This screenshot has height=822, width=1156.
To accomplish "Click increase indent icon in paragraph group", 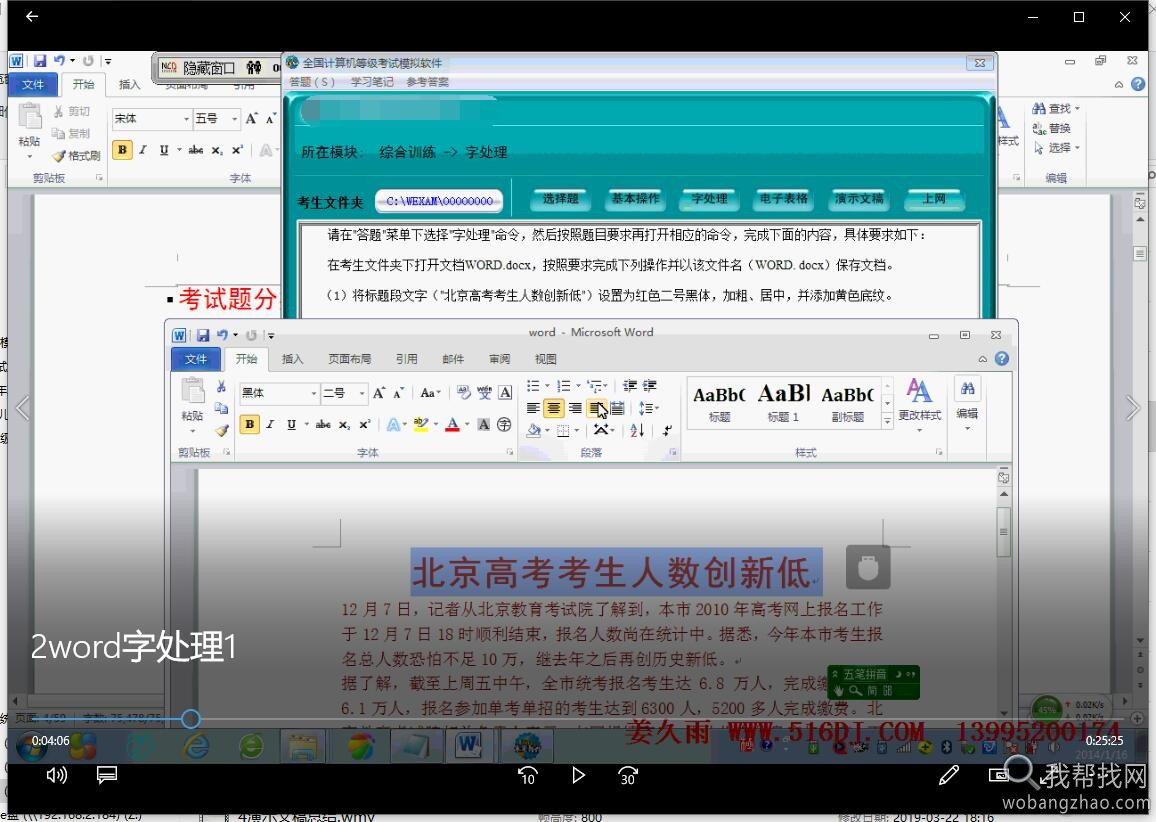I will coord(650,386).
